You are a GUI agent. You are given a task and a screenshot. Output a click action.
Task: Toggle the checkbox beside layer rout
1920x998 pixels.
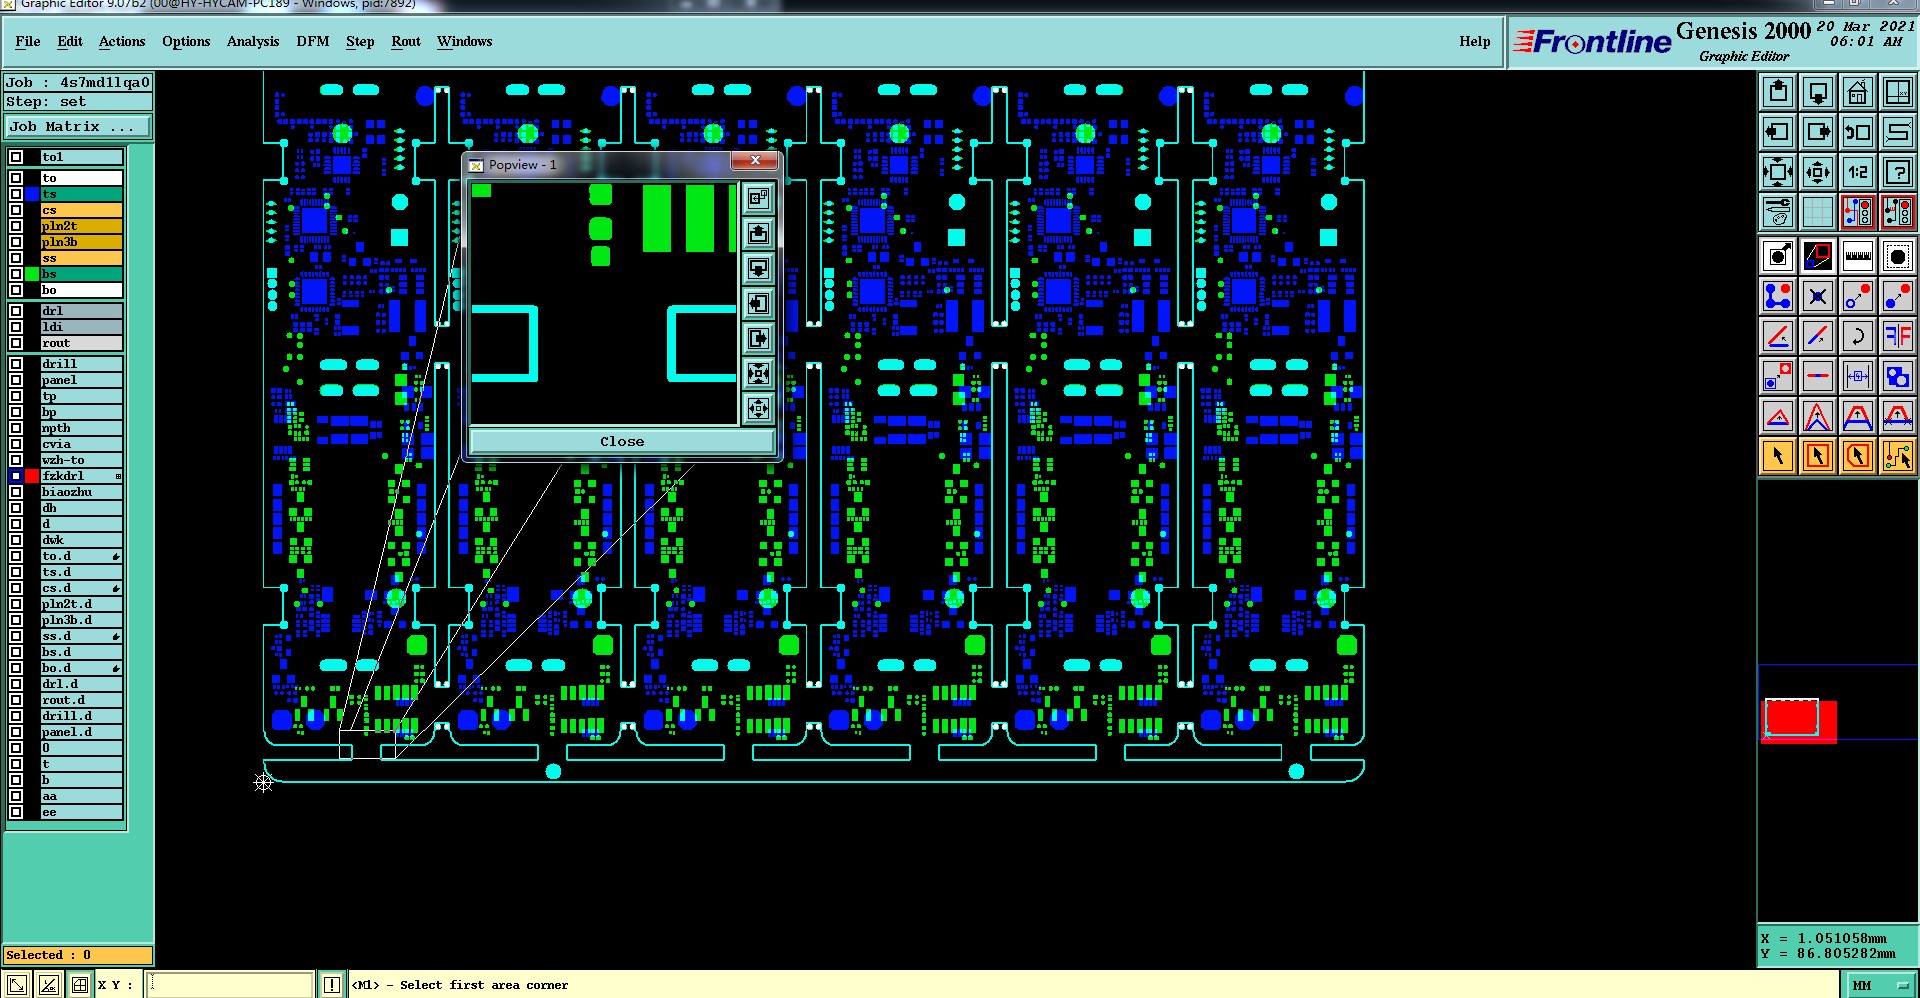coord(16,343)
